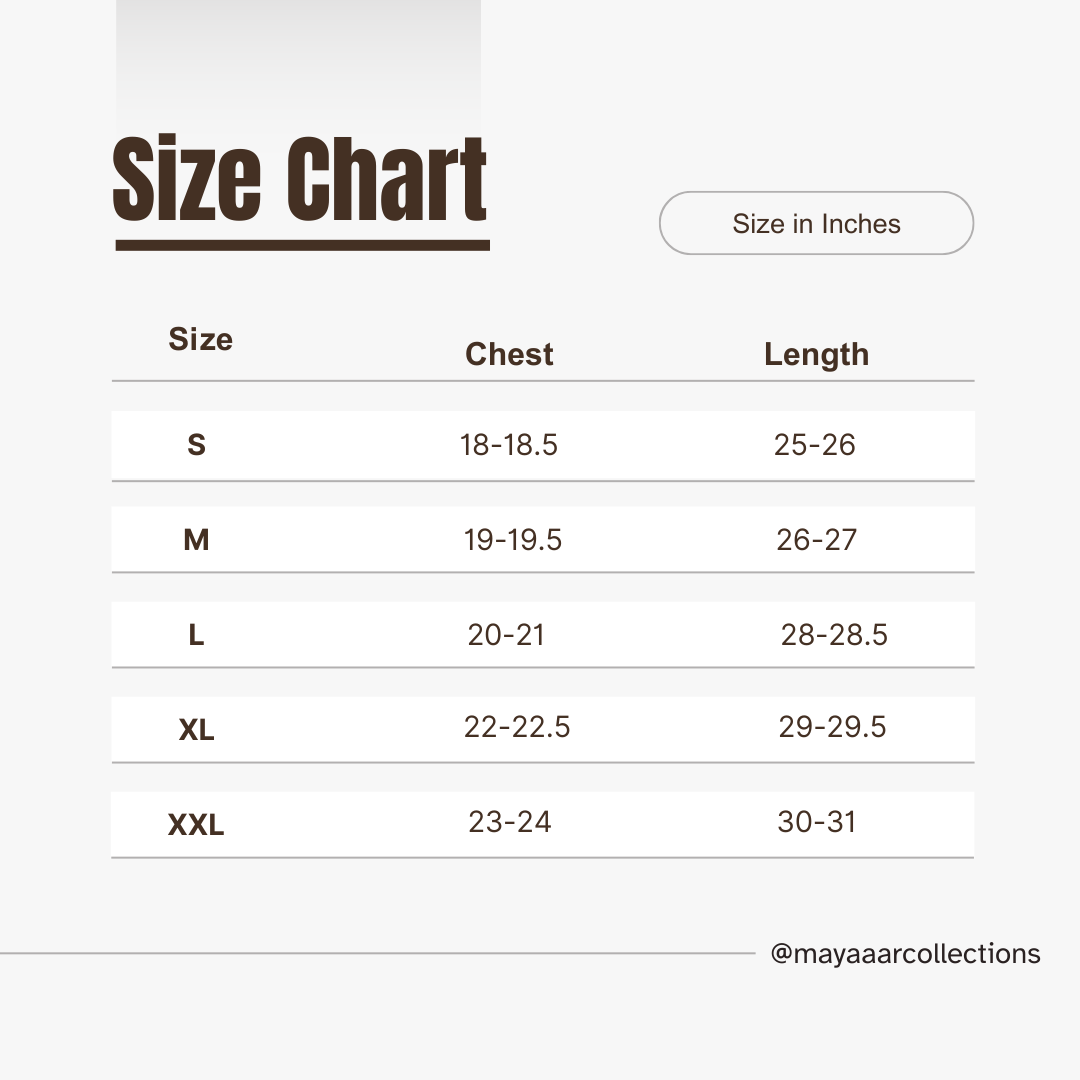
Task: Click the "XXL" size row label
Action: click(196, 826)
